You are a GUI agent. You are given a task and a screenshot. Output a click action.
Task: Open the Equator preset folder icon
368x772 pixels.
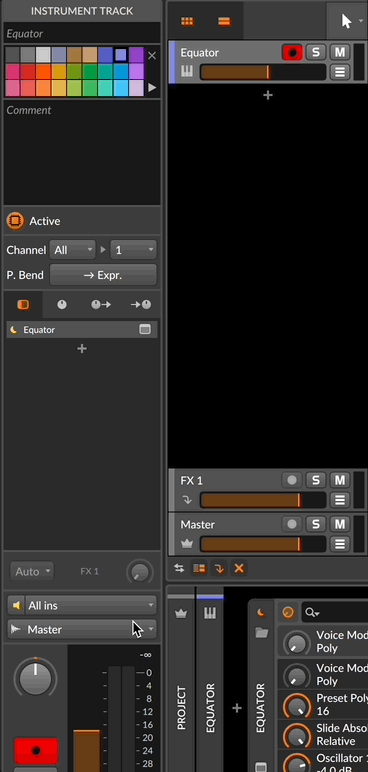[x=262, y=633]
